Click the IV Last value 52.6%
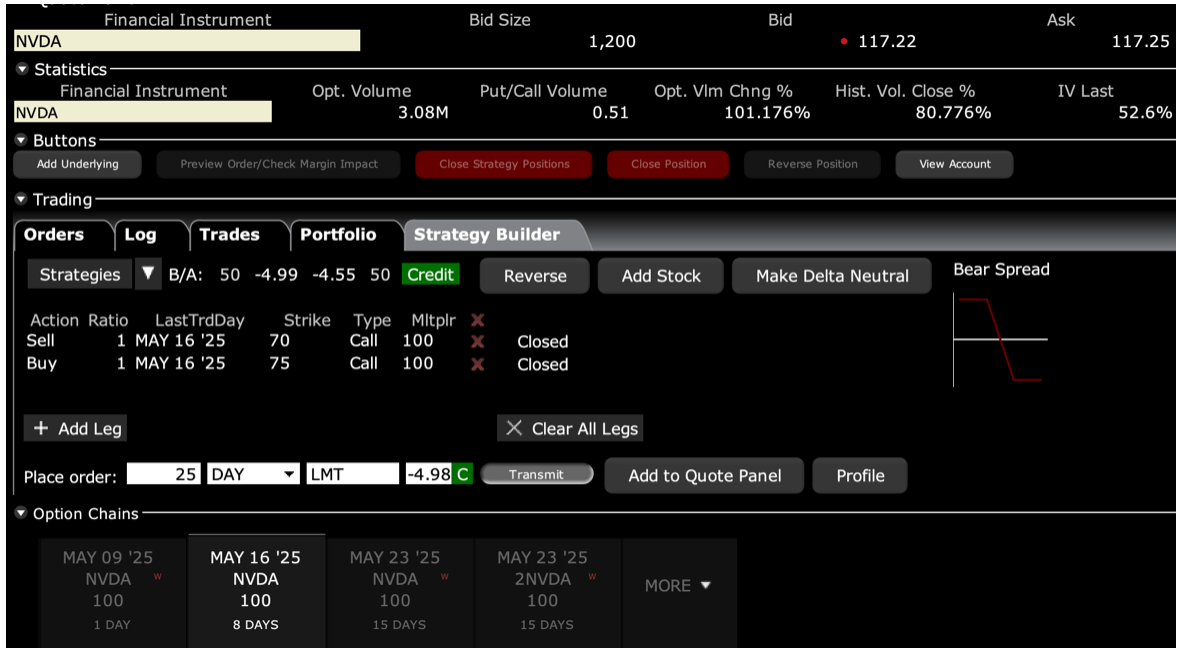The height and width of the screenshot is (654, 1180). (x=1145, y=113)
